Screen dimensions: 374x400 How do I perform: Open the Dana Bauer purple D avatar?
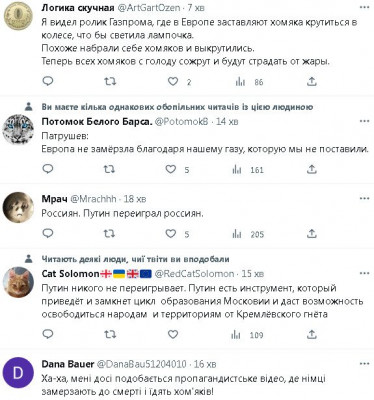18,373
